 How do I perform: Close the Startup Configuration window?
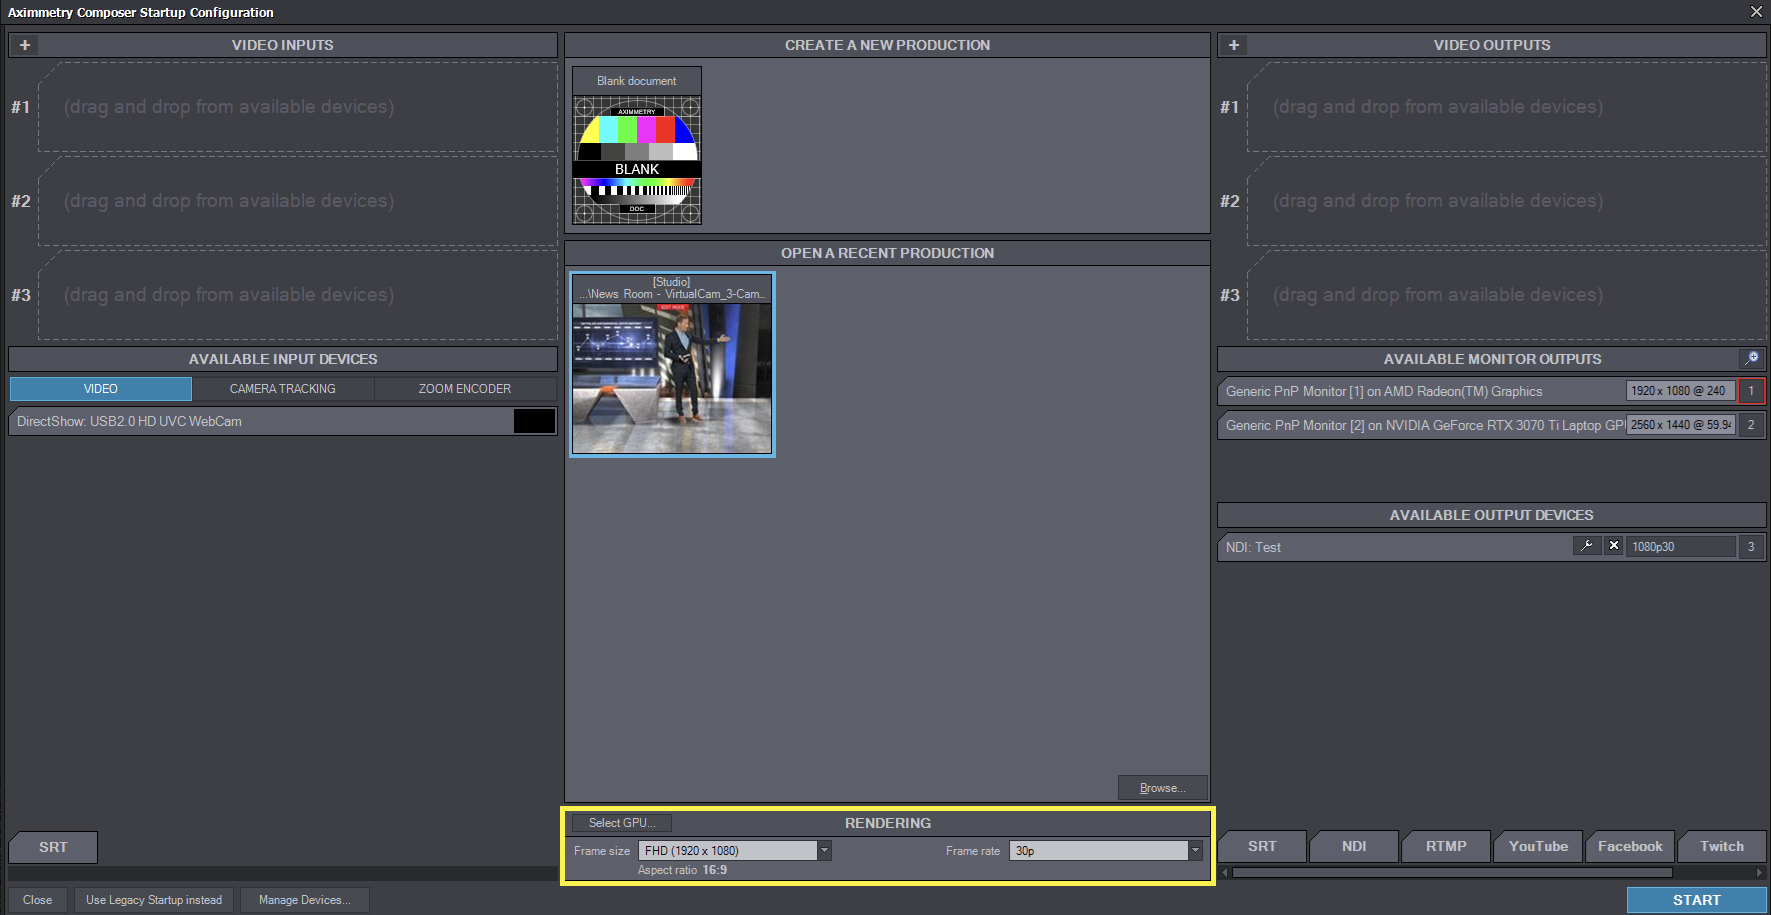[x=1756, y=12]
